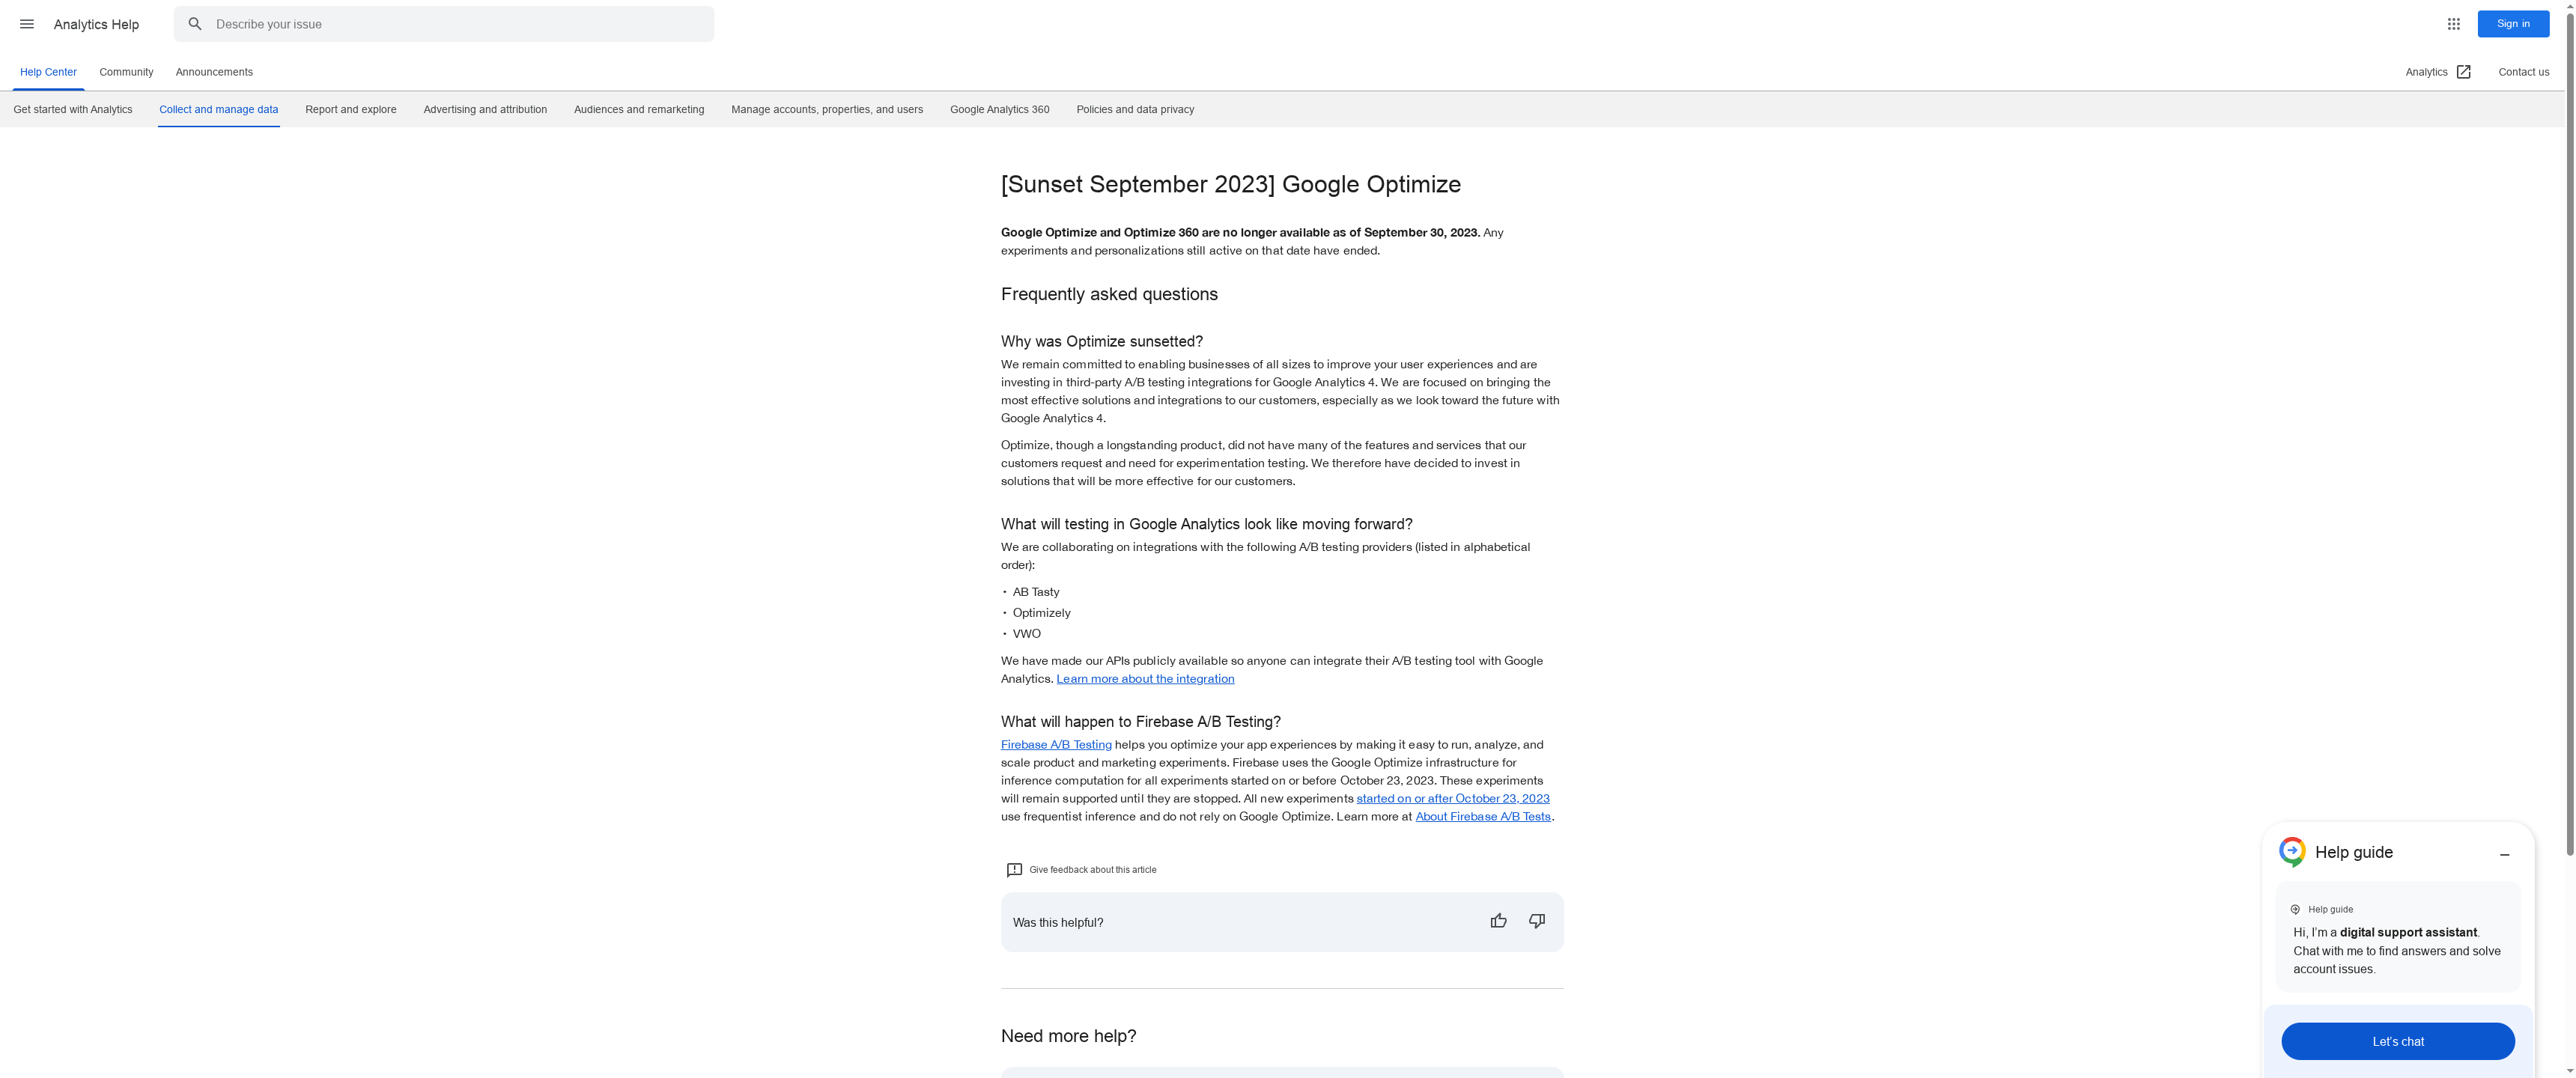Click the Let's chat button

coord(2397,1040)
